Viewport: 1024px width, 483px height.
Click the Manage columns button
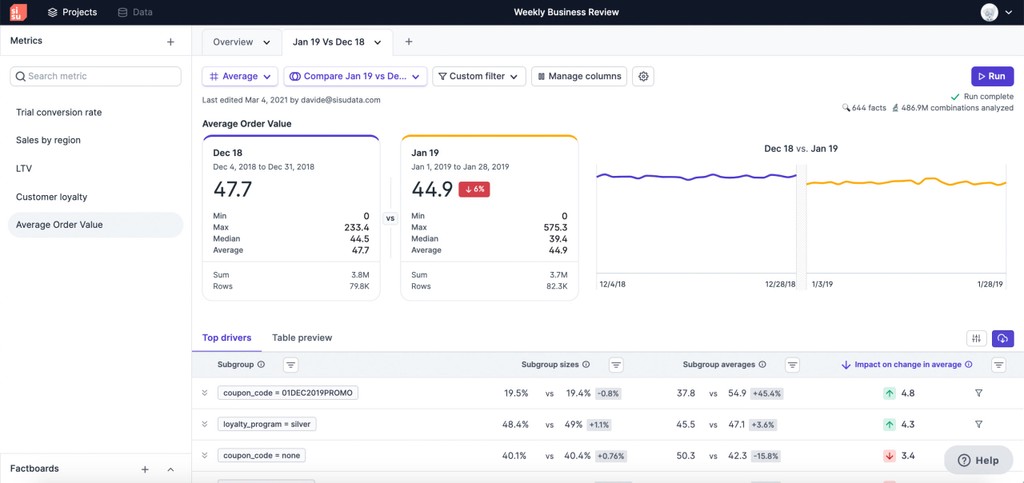point(579,76)
